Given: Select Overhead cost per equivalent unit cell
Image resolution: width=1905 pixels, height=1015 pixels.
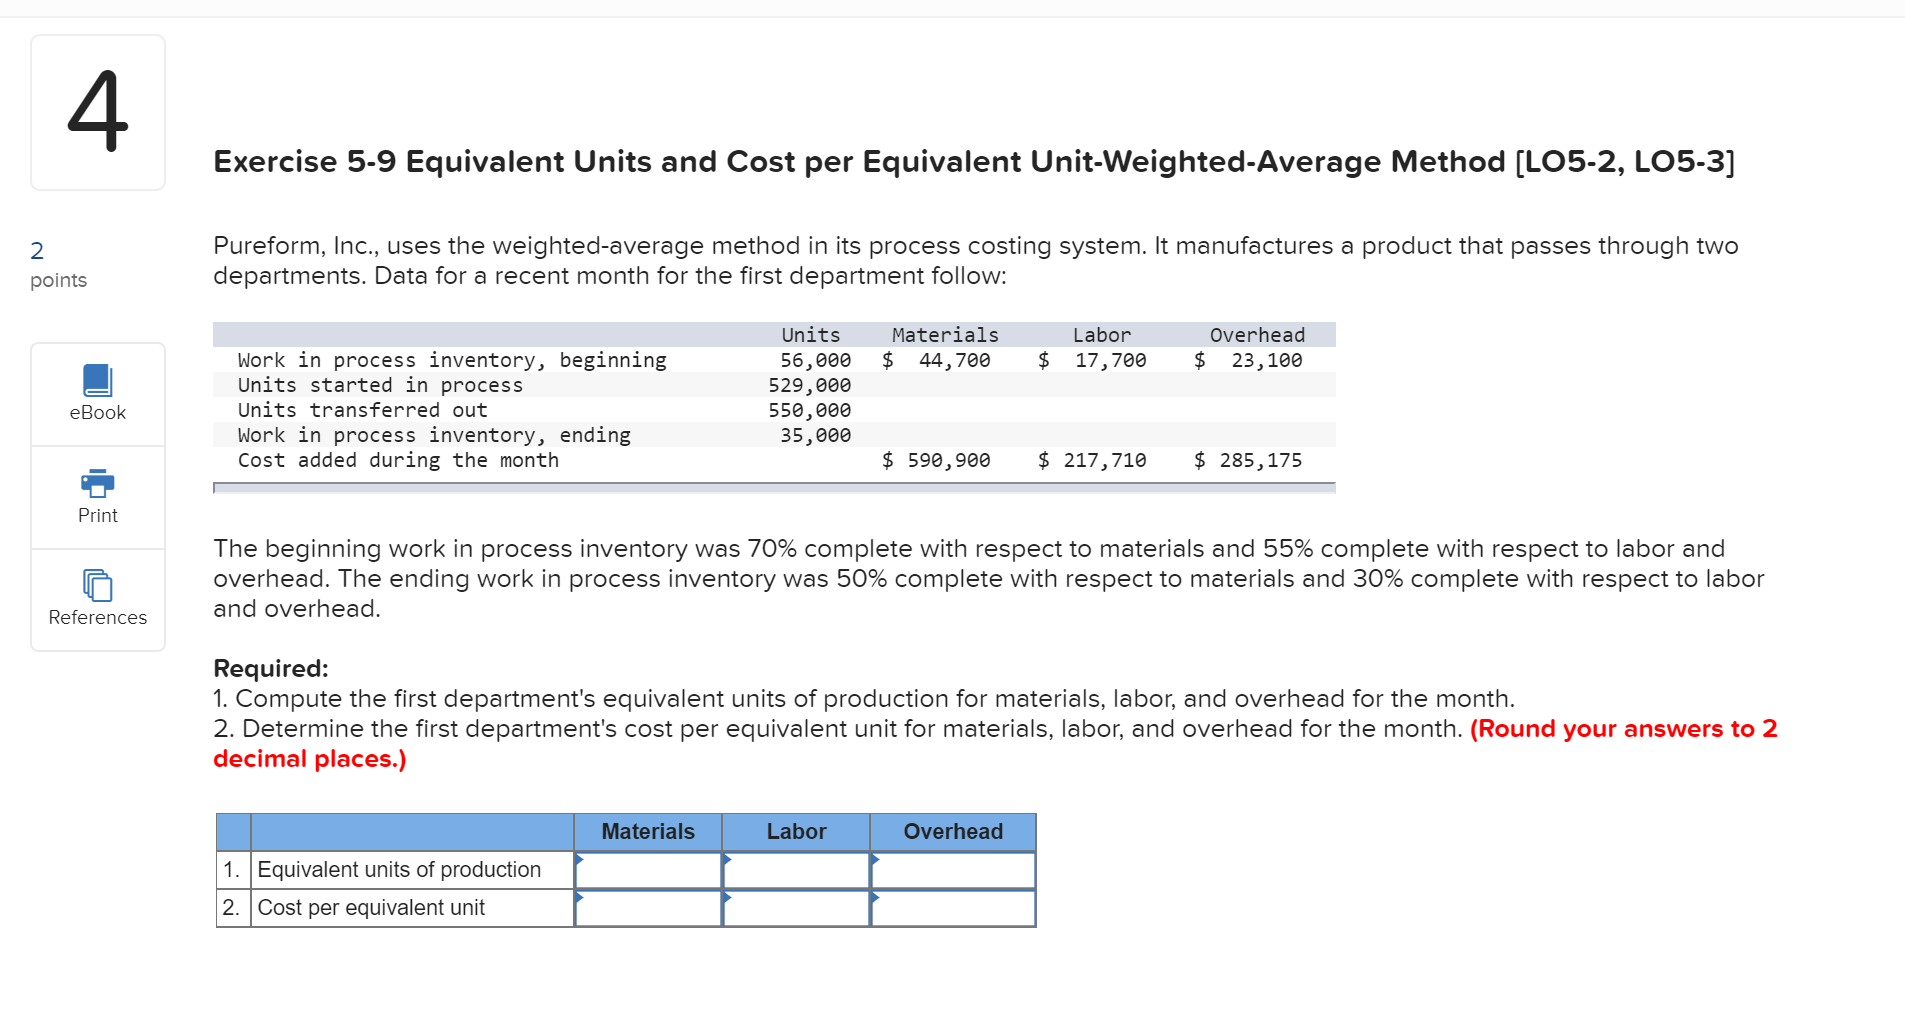Looking at the screenshot, I should [953, 908].
